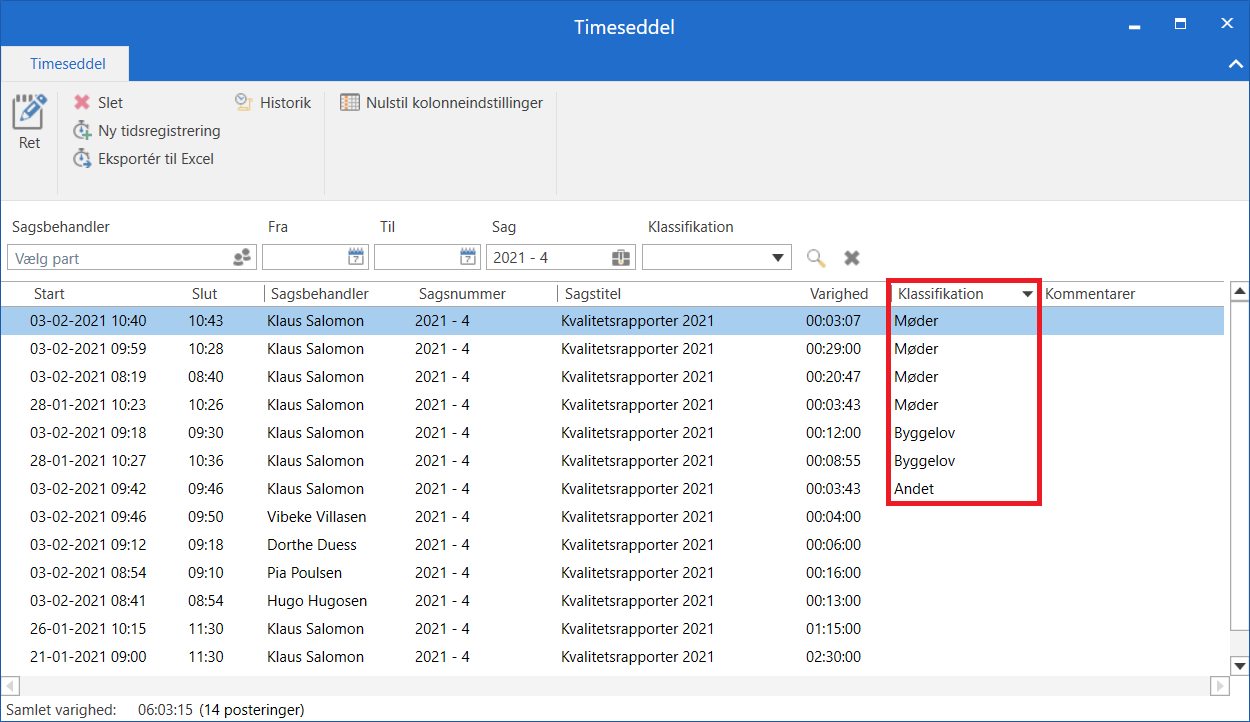
Task: Click the Eksportér til Excel icon
Action: [x=82, y=159]
